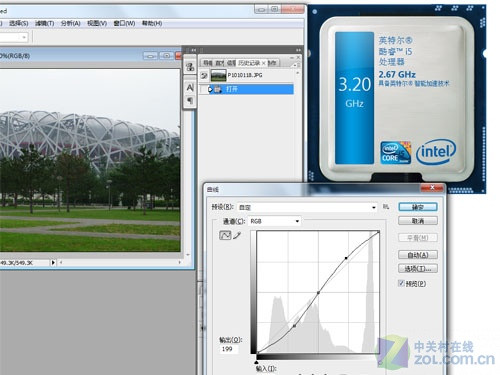The image size is (500, 375).
Task: Click the disabled 平滑(M) smooth button
Action: pyautogui.click(x=418, y=238)
